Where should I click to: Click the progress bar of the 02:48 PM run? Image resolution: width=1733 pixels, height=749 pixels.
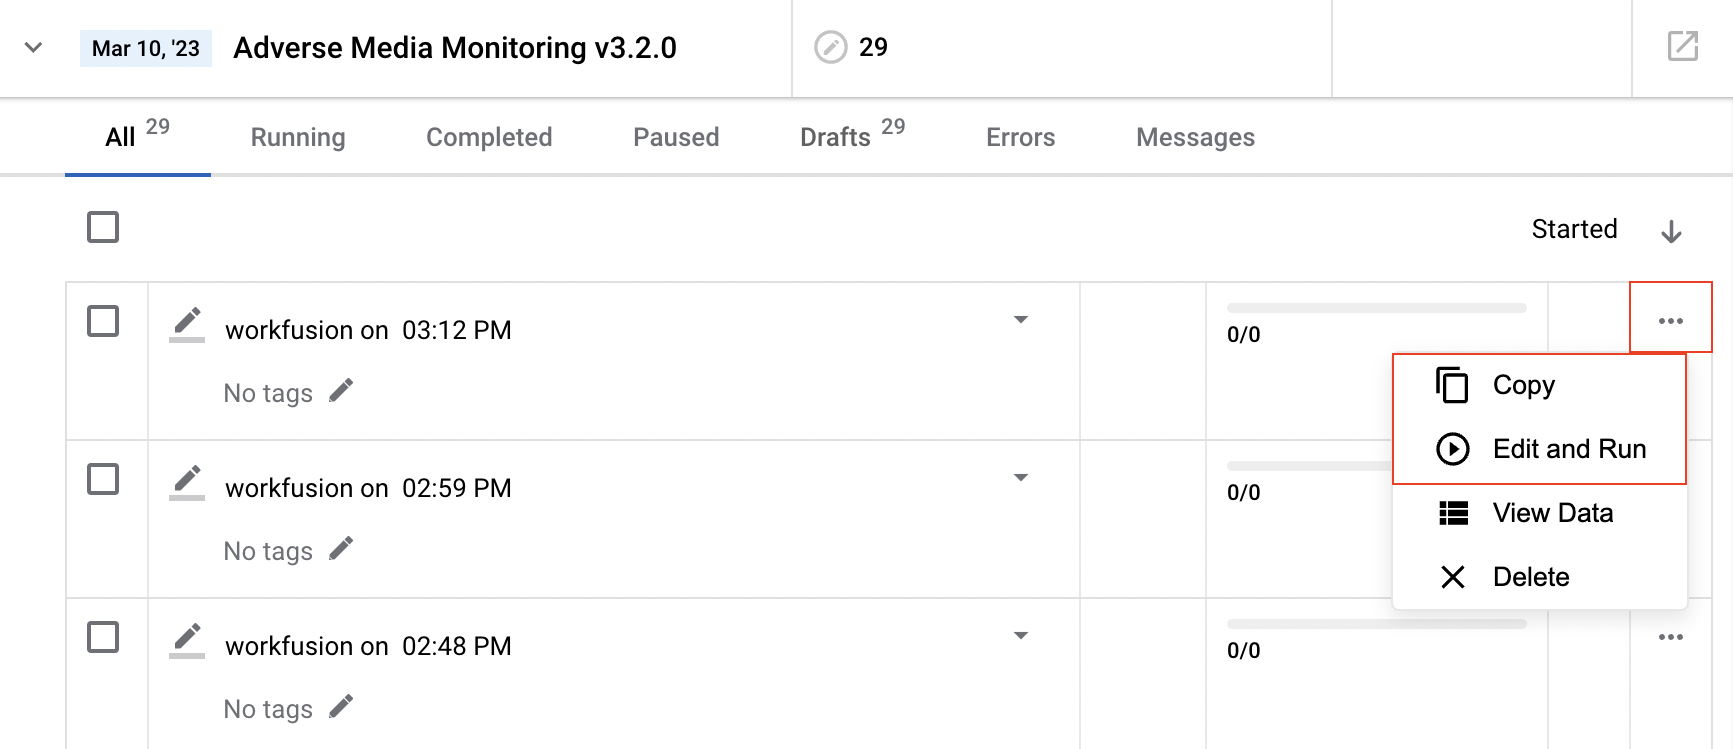point(1377,624)
